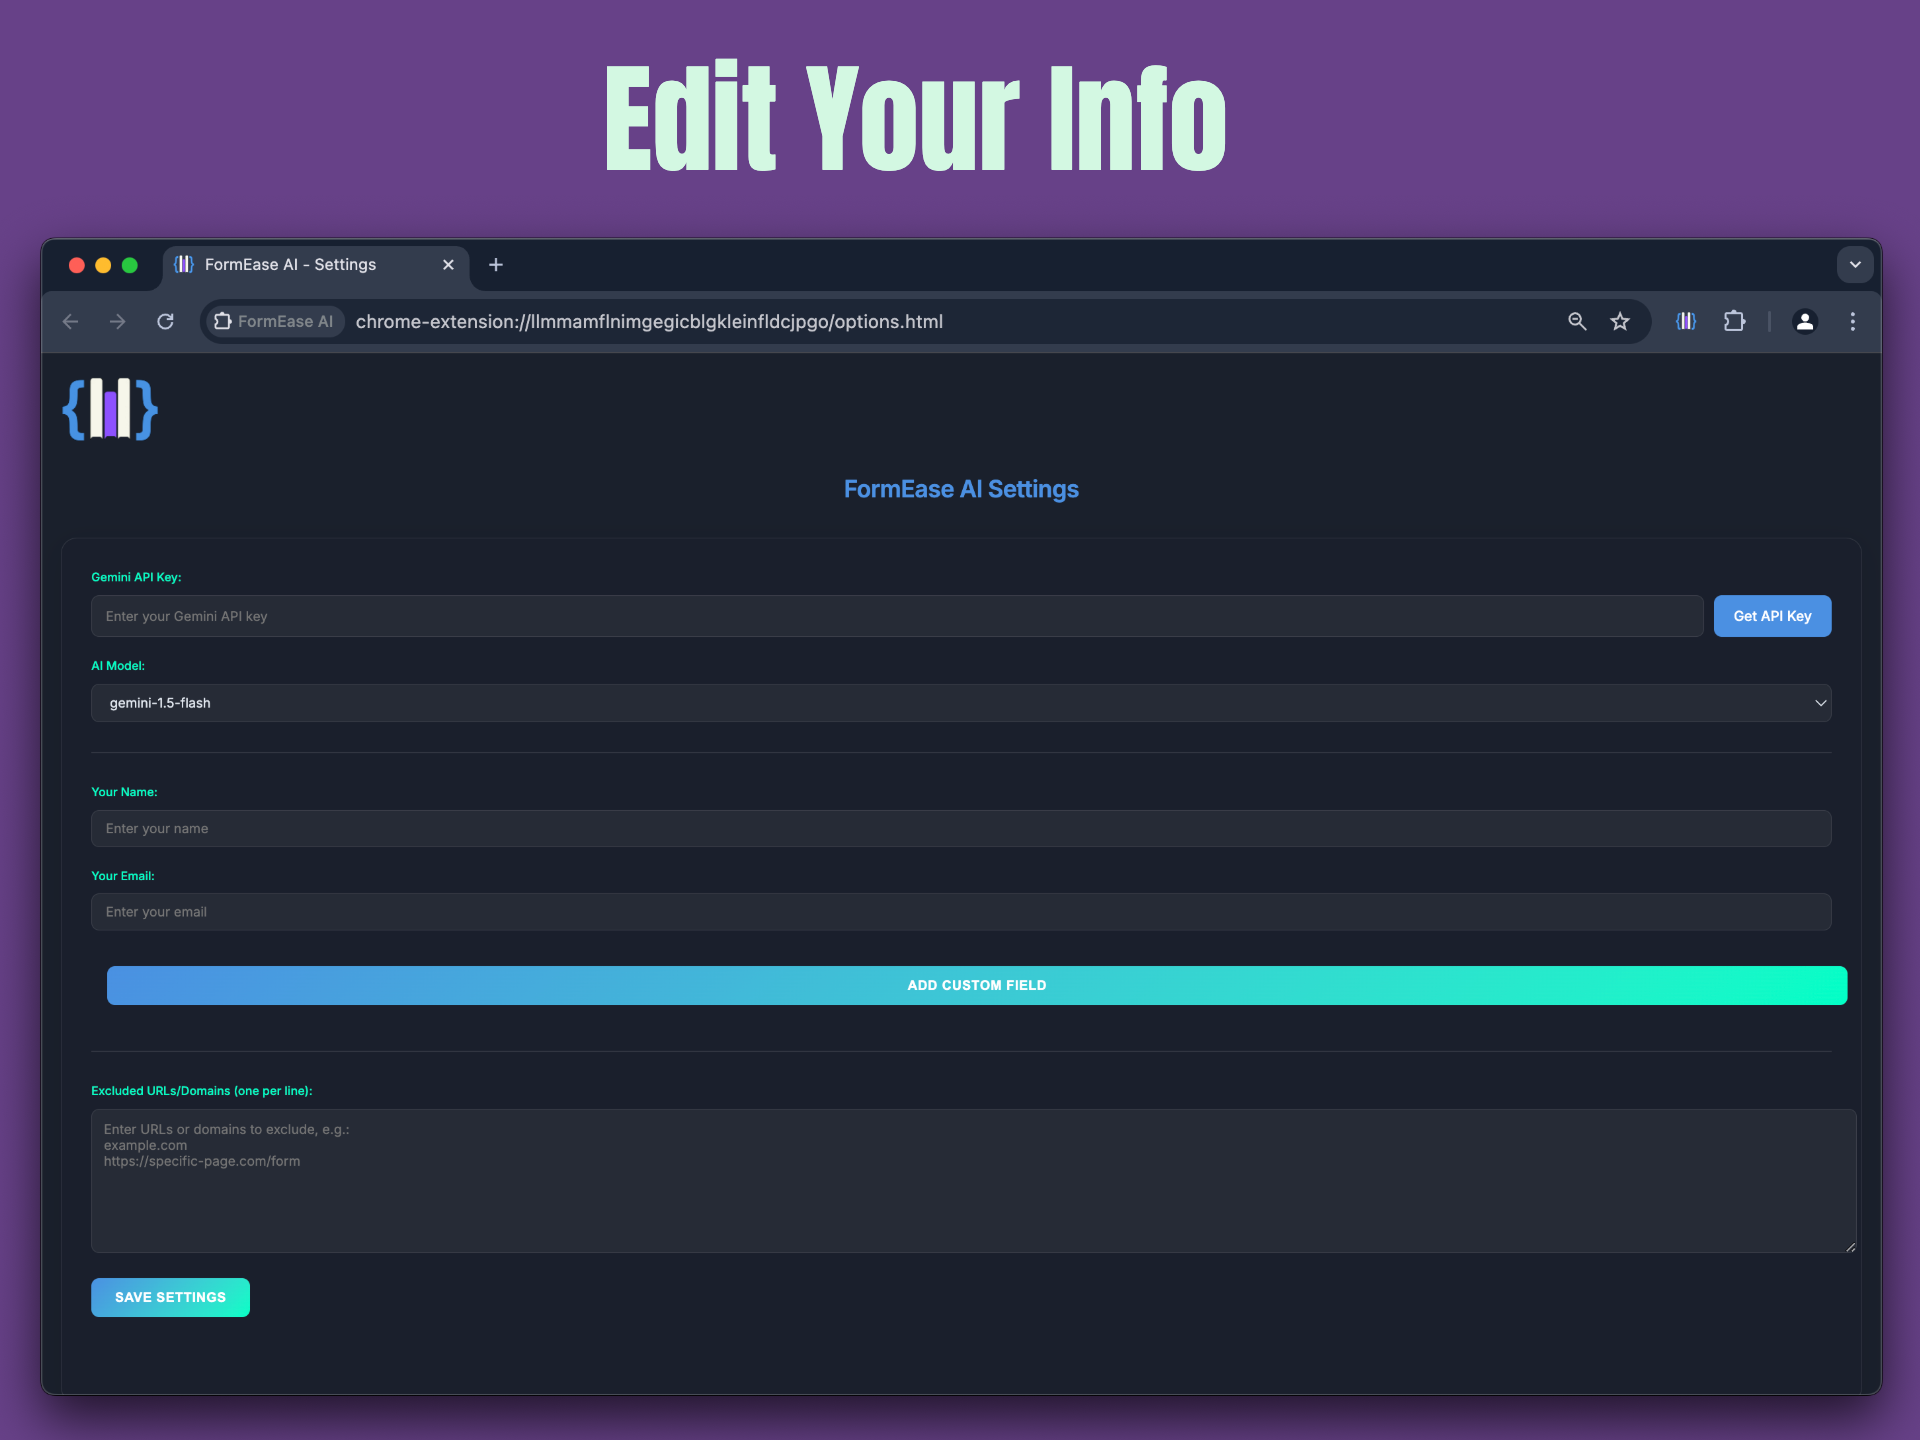Viewport: 1920px width, 1440px height.
Task: Open the Chrome profile avatar
Action: [x=1805, y=321]
